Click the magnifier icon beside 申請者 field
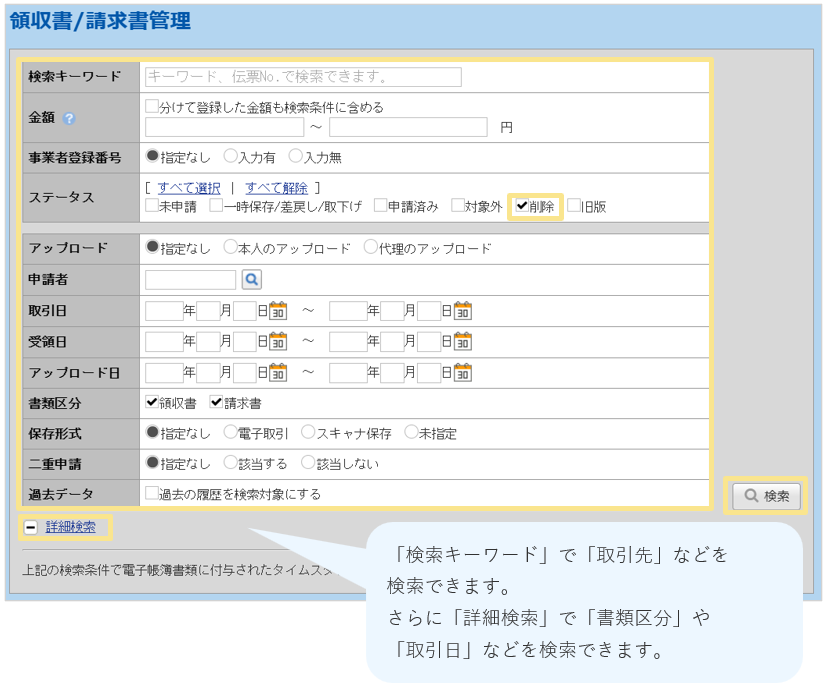Viewport: 826px width, 691px height. (252, 280)
